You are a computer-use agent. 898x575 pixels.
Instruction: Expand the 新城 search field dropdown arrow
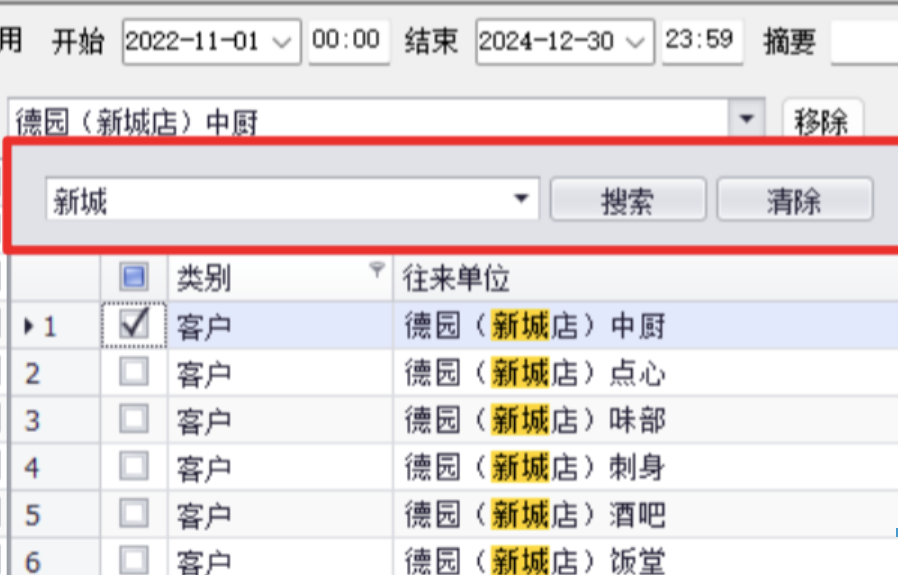coord(521,199)
